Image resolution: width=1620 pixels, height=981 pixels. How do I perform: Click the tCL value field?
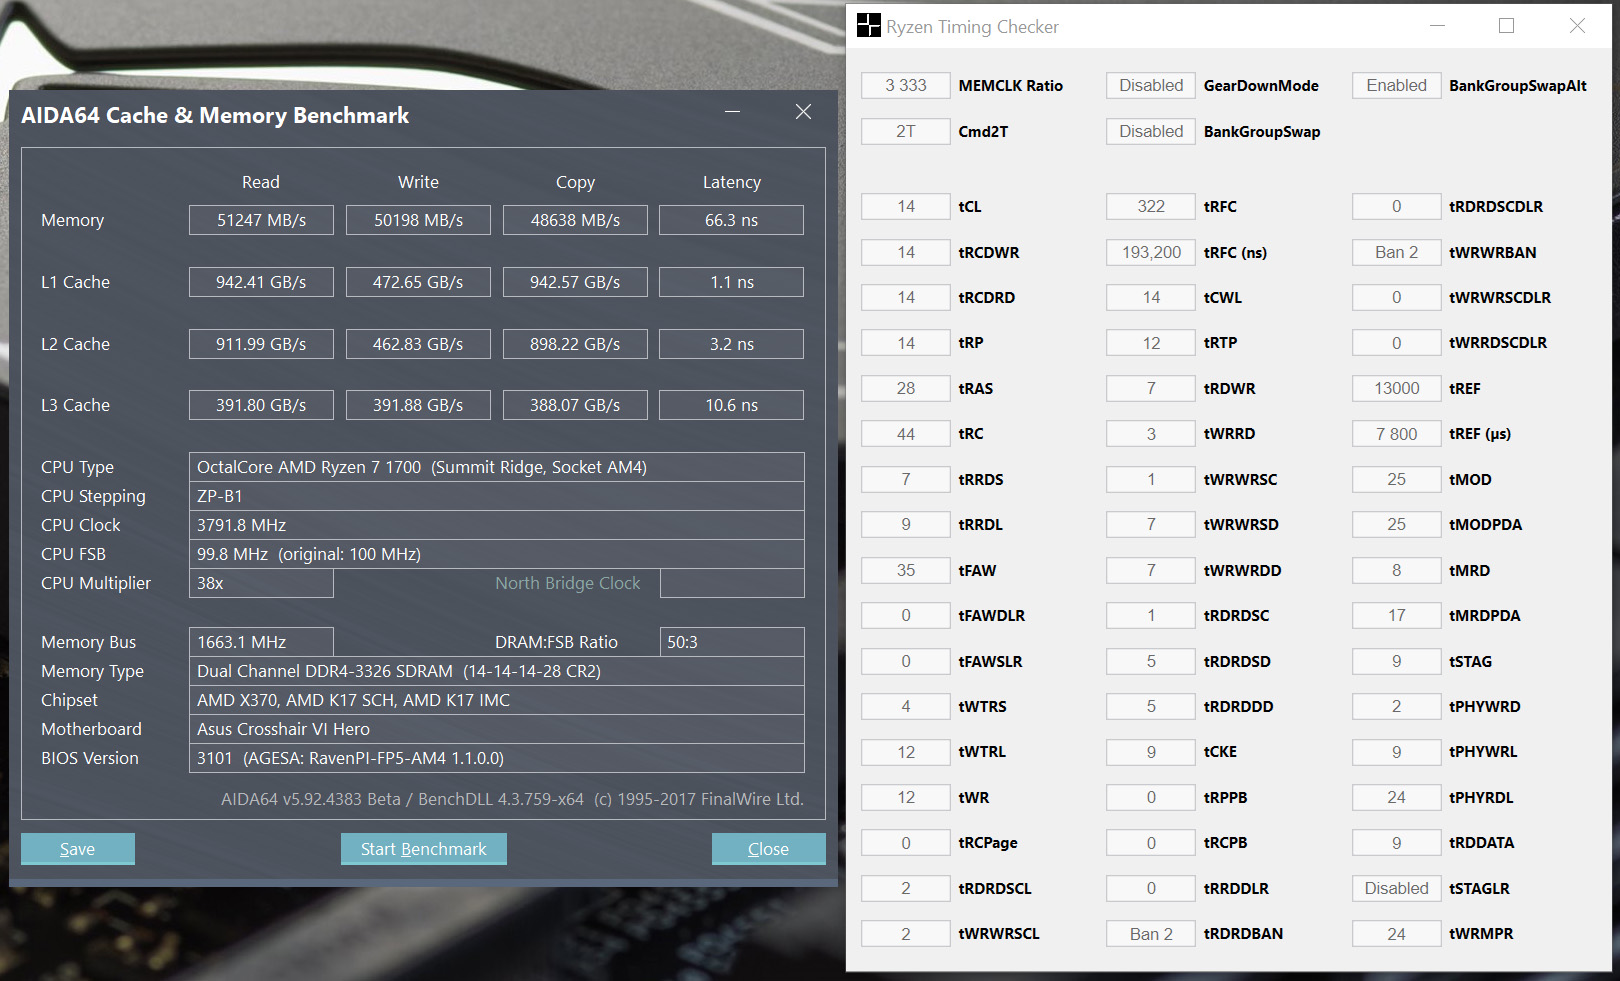pyautogui.click(x=906, y=207)
